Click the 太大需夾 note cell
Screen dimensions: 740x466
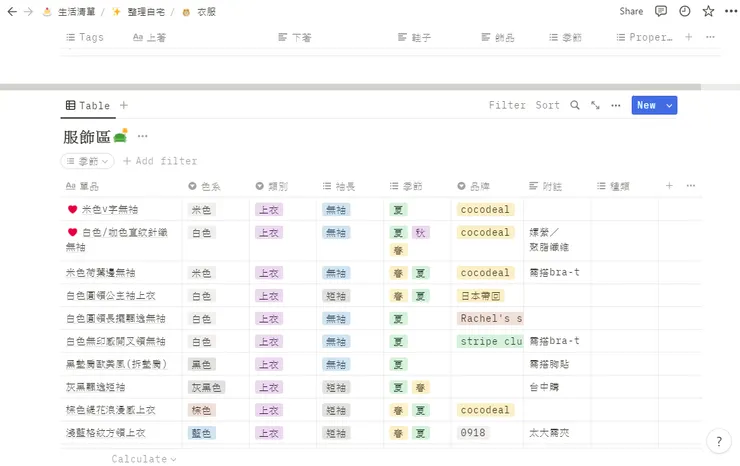click(x=549, y=432)
